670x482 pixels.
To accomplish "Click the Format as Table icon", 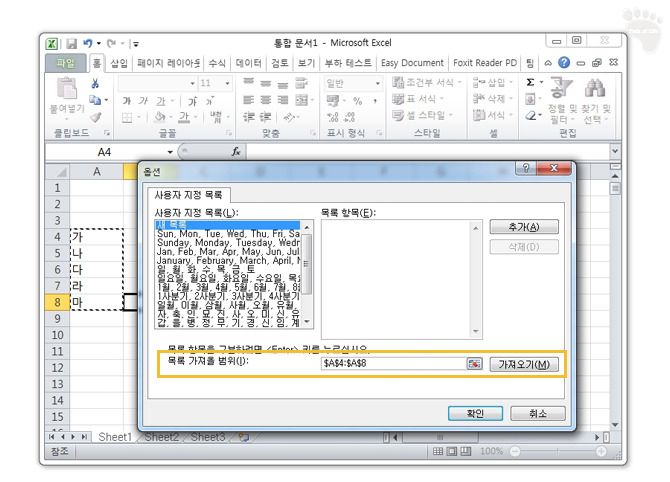I will coord(398,99).
